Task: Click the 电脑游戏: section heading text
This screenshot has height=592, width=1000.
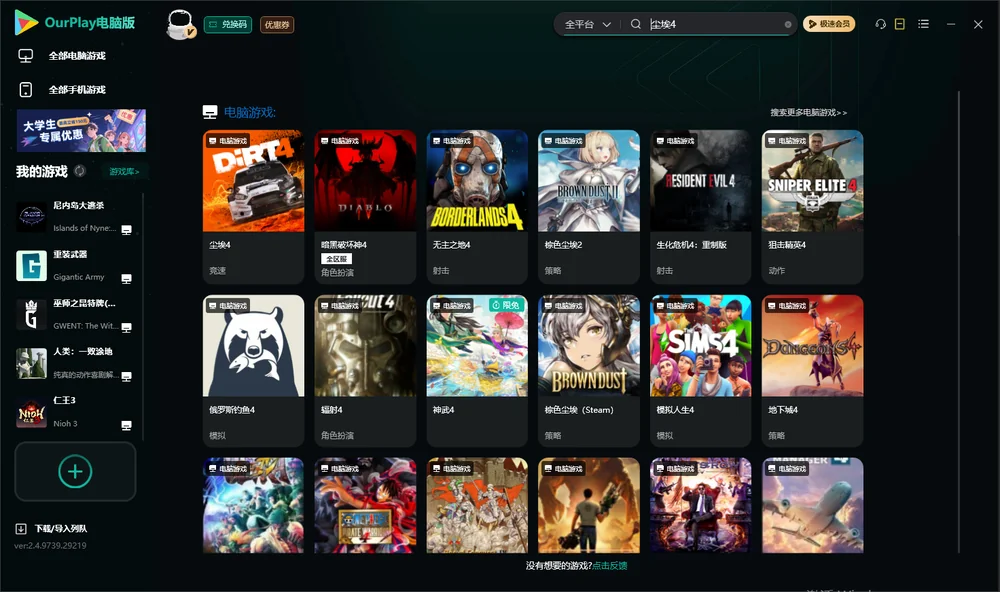Action: coord(249,112)
